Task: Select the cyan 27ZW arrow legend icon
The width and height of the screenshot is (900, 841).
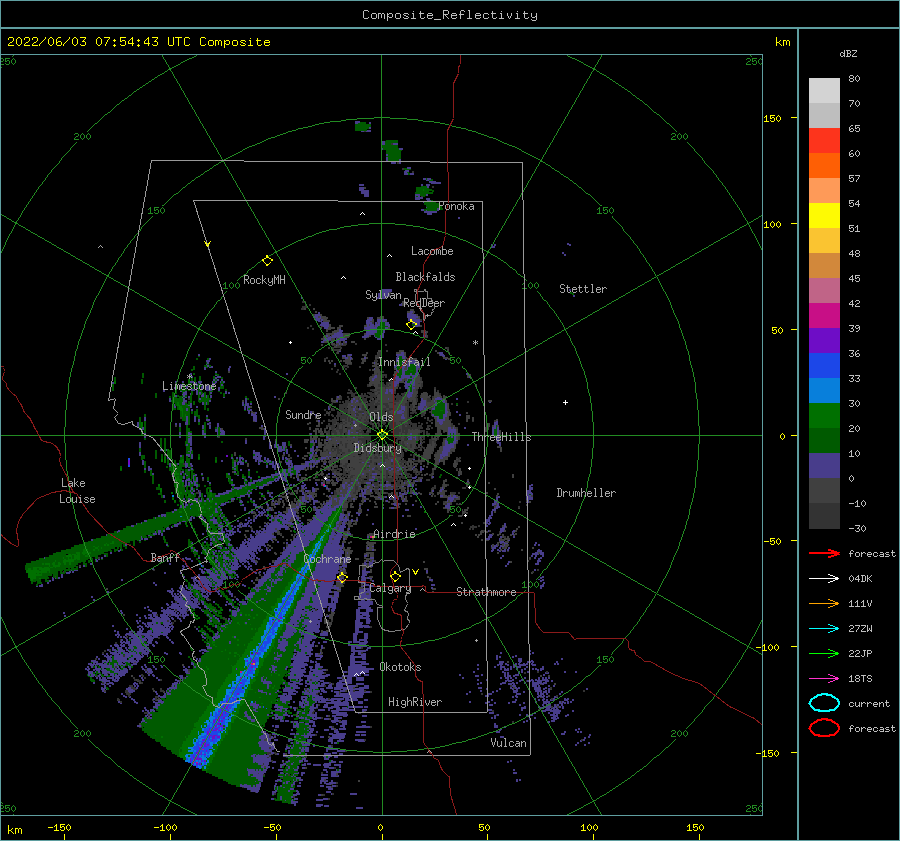Action: pos(824,629)
